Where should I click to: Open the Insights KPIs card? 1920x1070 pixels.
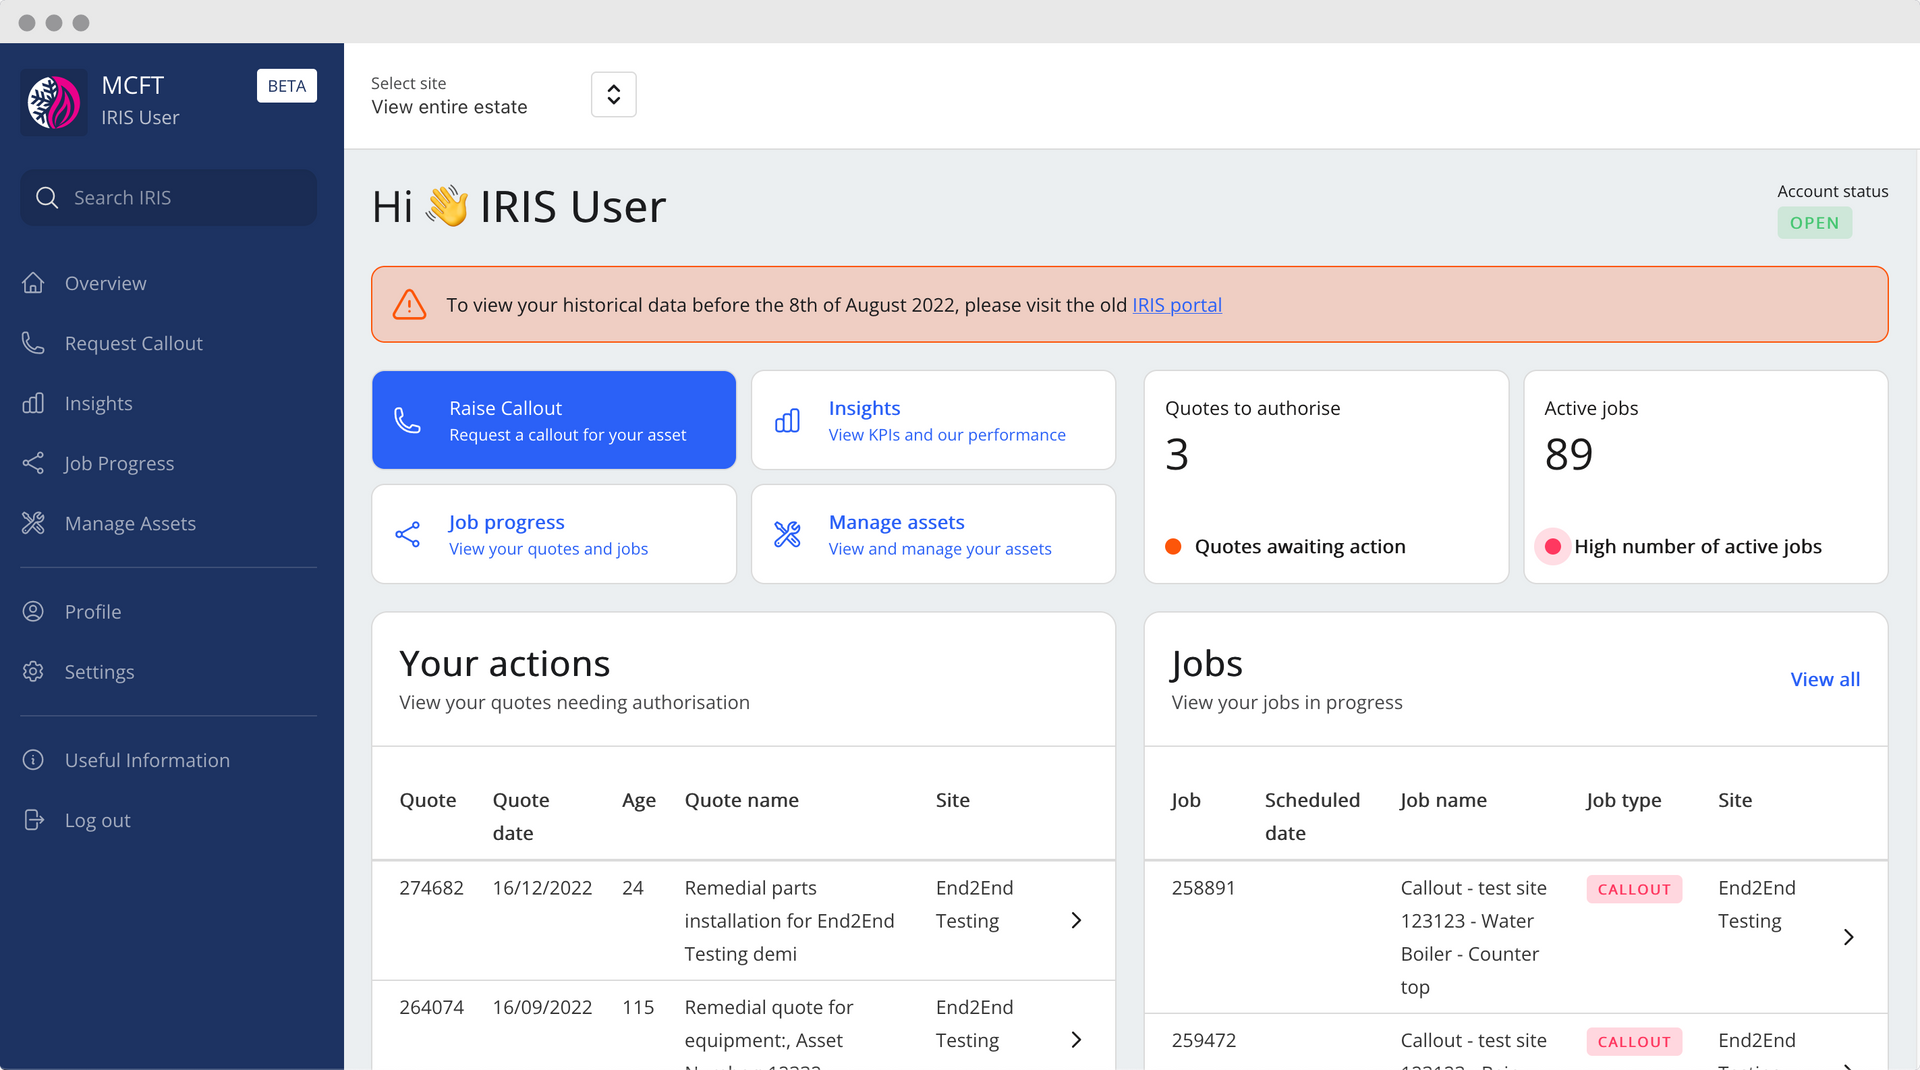[933, 420]
